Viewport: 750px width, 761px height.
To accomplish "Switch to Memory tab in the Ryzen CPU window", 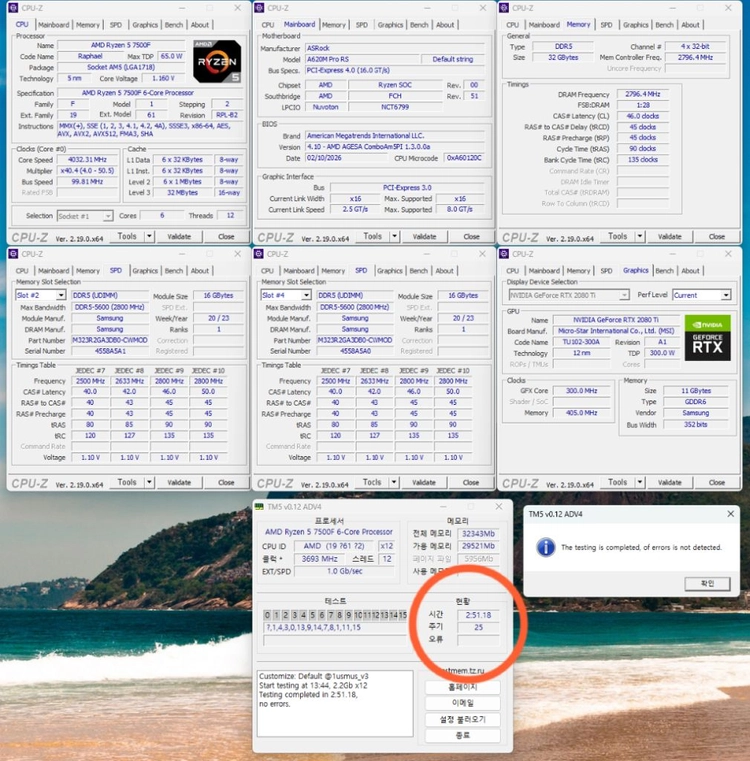I will (x=88, y=25).
